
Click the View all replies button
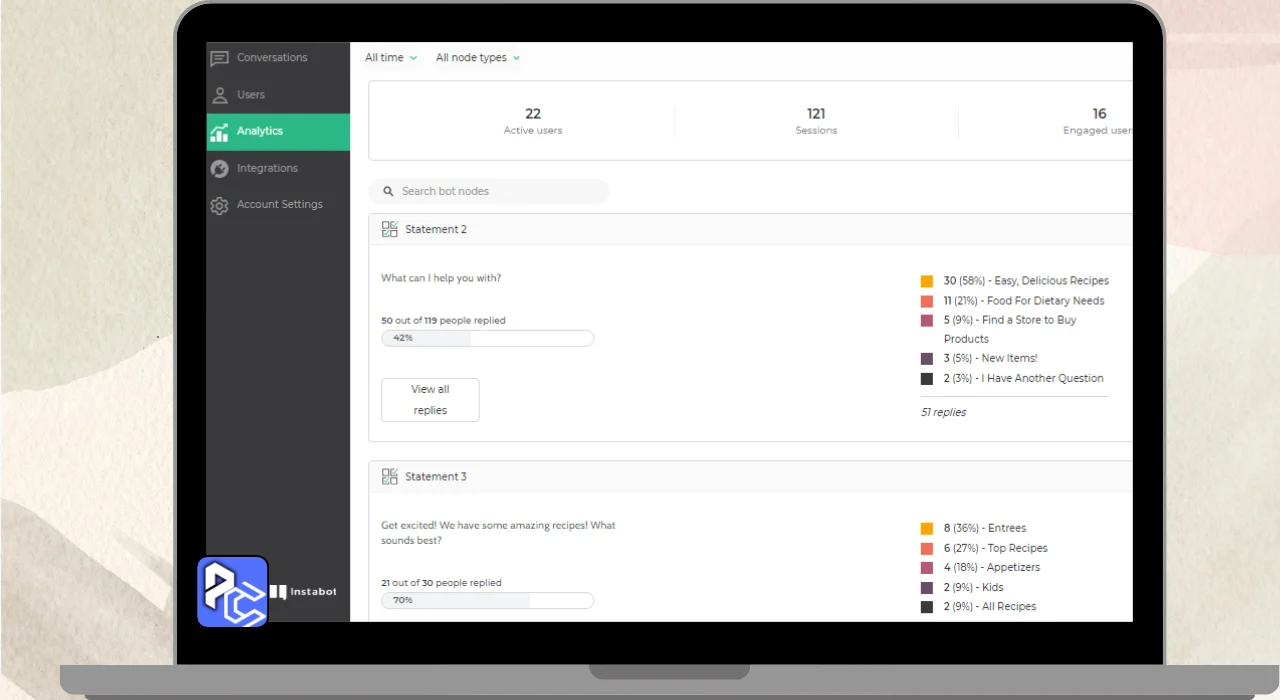[430, 400]
